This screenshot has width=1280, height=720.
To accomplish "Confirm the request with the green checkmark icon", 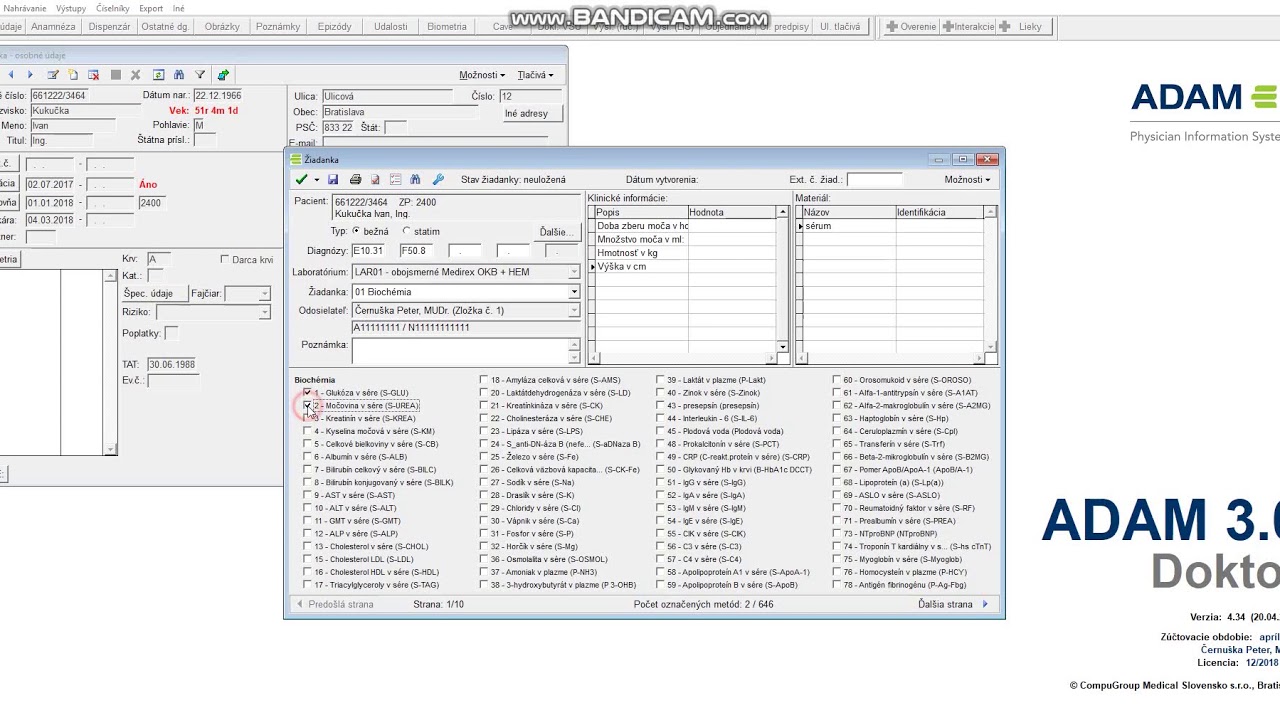I will 301,180.
